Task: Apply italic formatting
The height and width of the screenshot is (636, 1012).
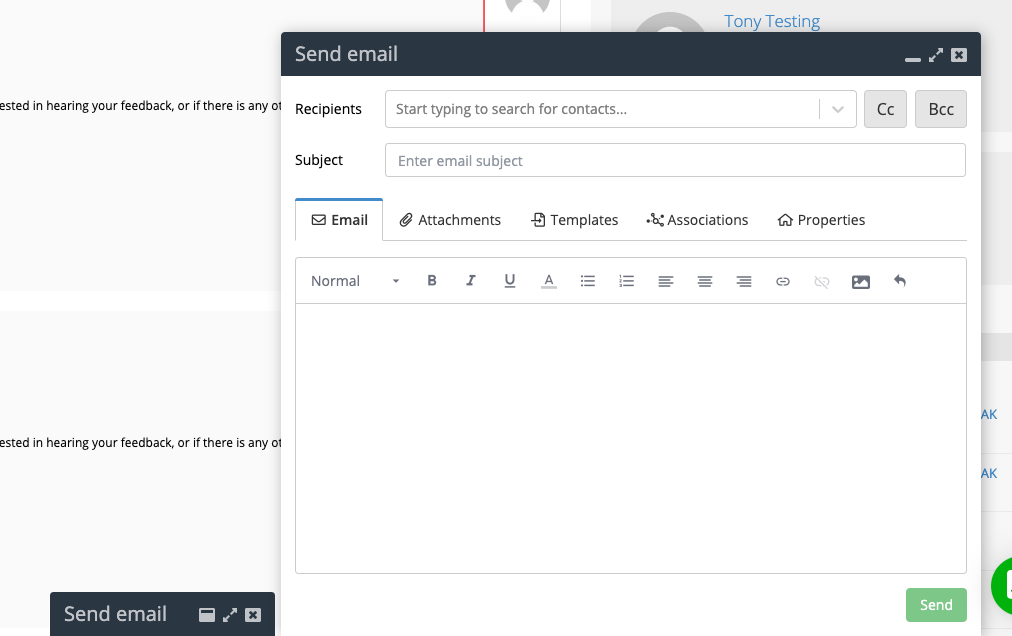Action: tap(470, 281)
